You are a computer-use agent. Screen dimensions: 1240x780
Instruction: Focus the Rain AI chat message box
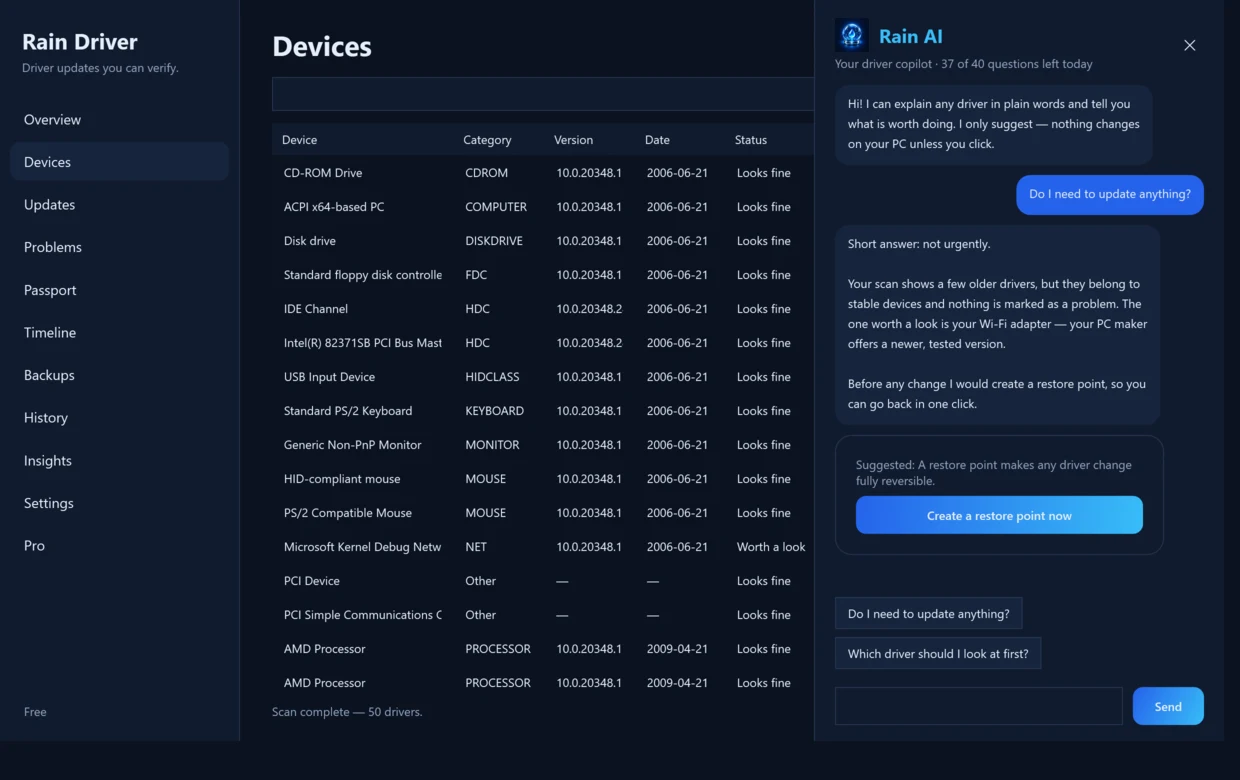point(978,706)
